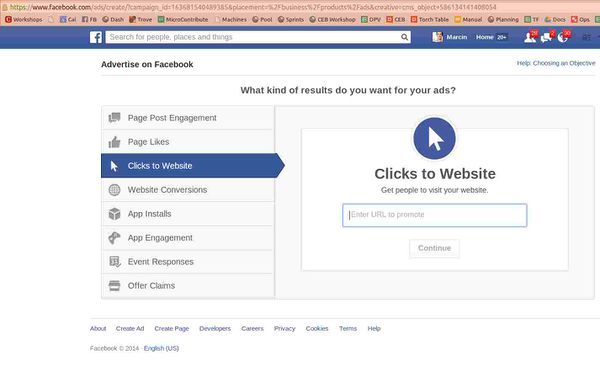Open the globe notifications icon

click(563, 37)
